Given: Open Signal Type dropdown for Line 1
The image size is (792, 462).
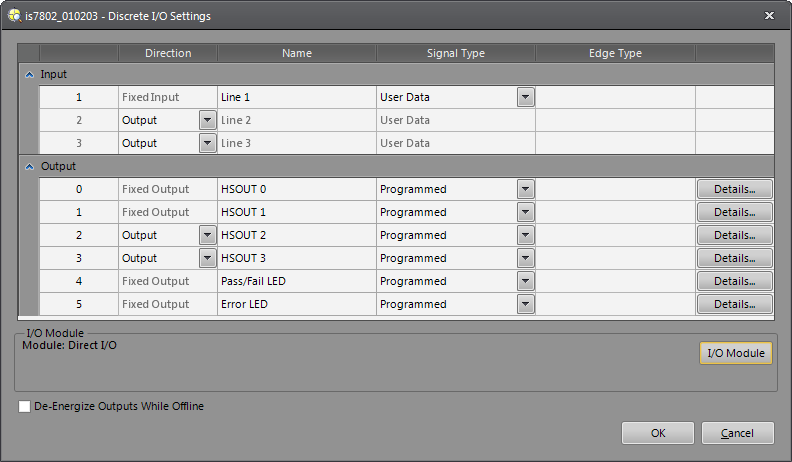Looking at the screenshot, I should pos(525,97).
